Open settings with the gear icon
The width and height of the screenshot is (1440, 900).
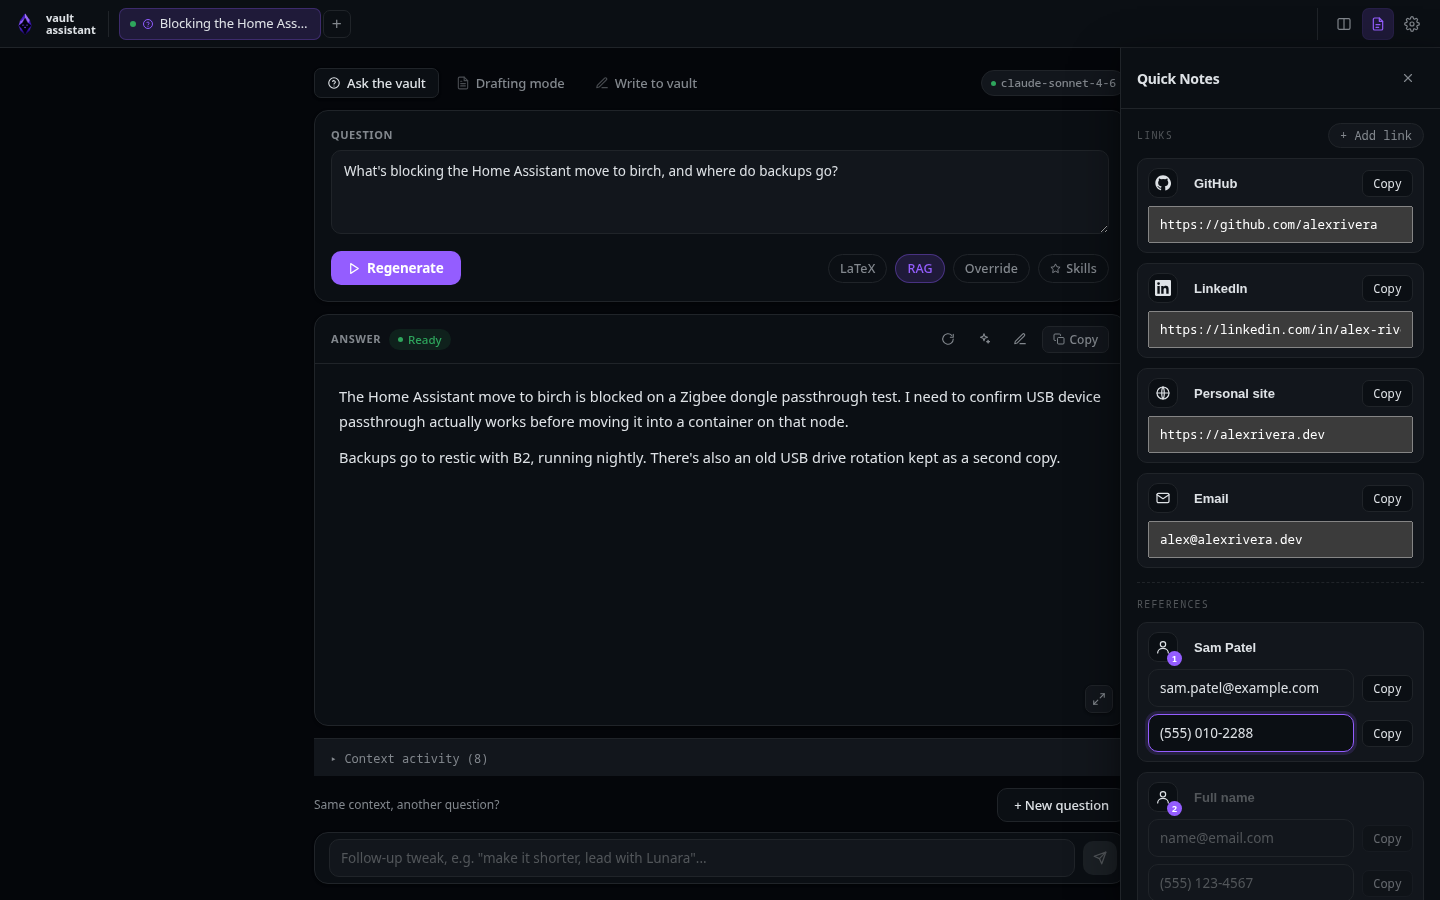pyautogui.click(x=1412, y=24)
